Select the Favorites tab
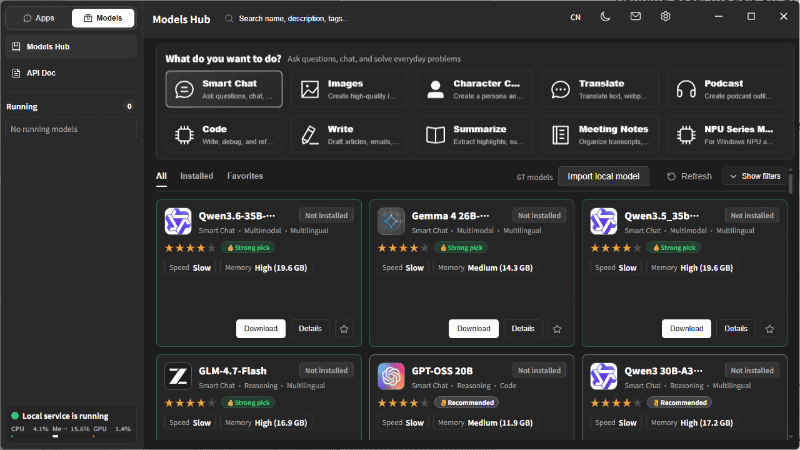Image resolution: width=800 pixels, height=450 pixels. coord(245,176)
